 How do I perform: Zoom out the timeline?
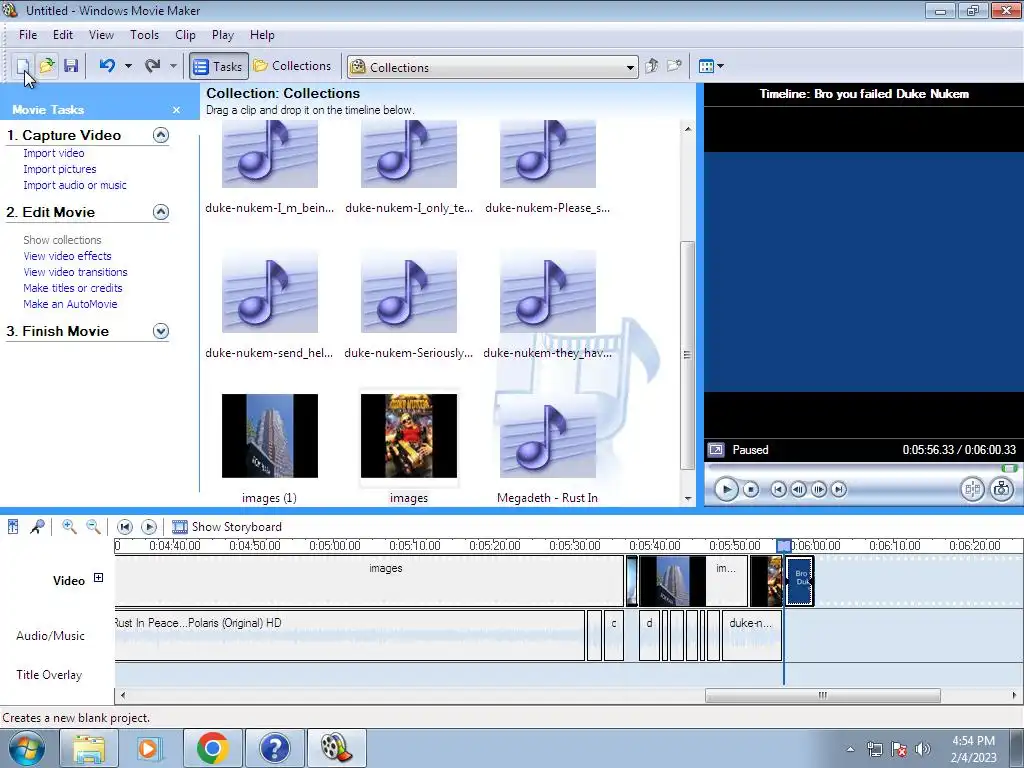(93, 526)
